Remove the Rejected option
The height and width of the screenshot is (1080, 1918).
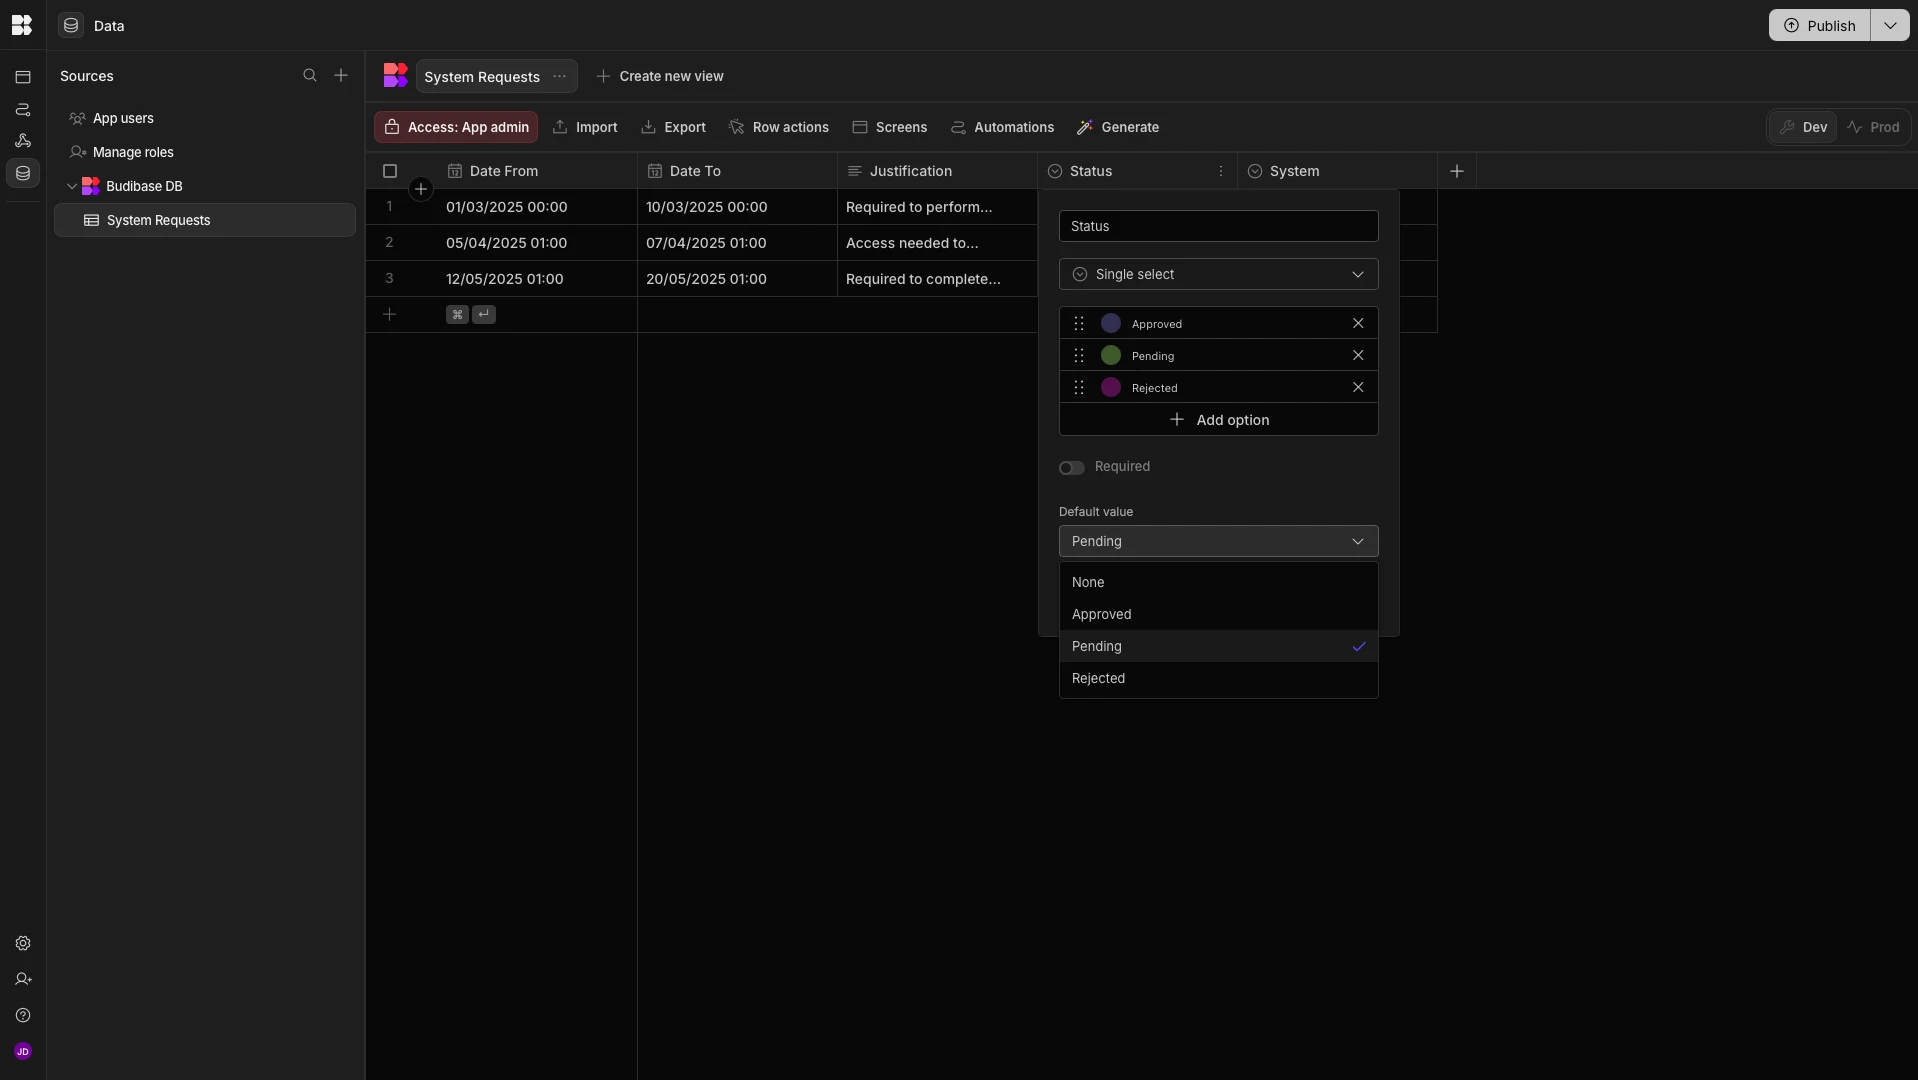[x=1358, y=387]
